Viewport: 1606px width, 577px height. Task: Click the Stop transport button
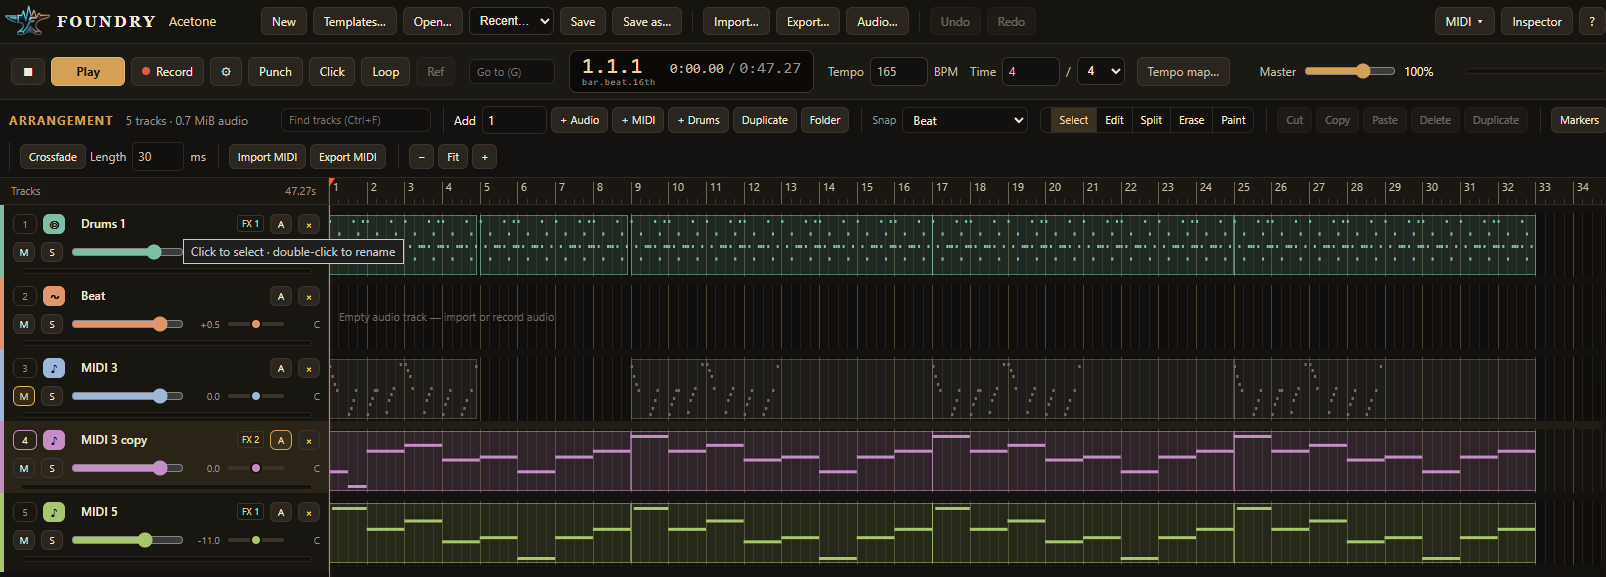point(28,72)
